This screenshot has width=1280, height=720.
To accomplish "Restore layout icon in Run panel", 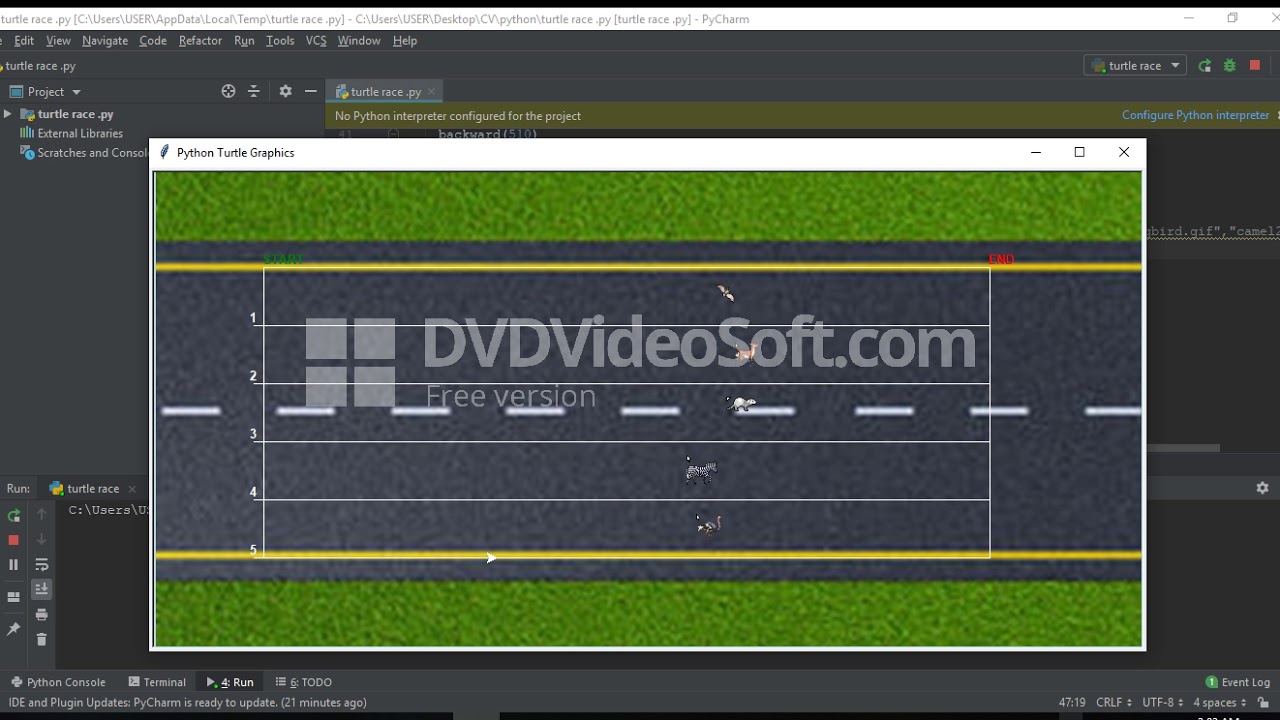I will click(x=14, y=597).
